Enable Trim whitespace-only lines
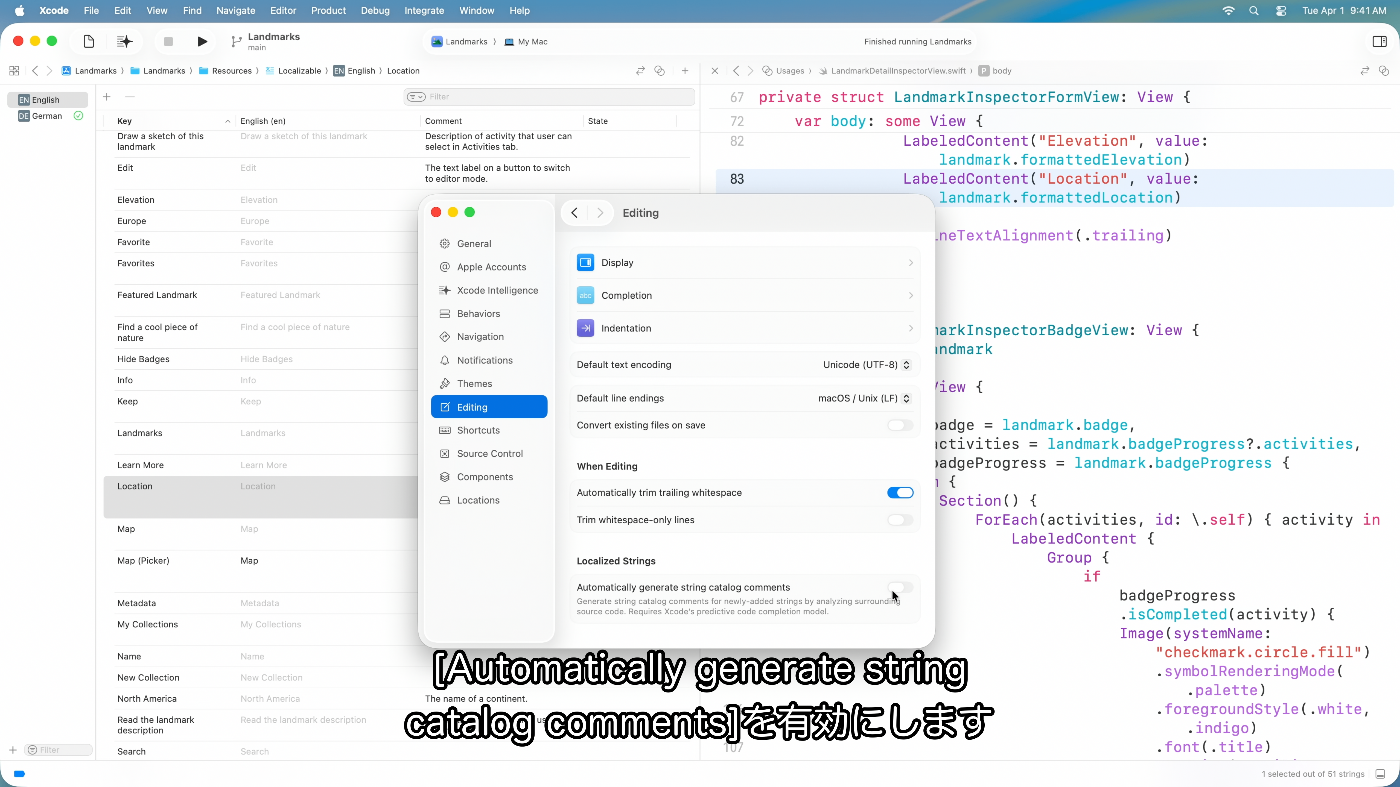The height and width of the screenshot is (787, 1400). 900,520
